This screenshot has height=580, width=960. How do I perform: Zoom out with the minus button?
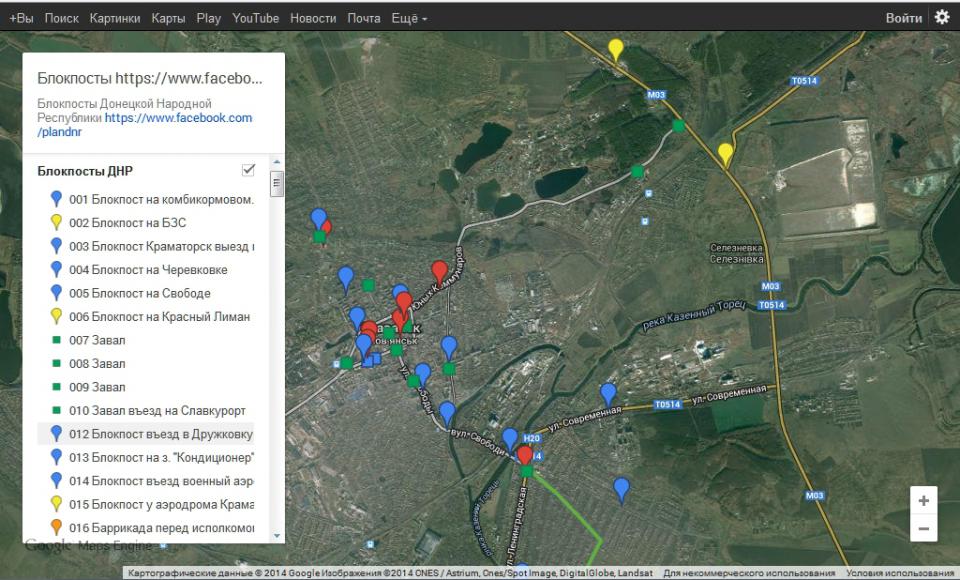pyautogui.click(x=923, y=529)
